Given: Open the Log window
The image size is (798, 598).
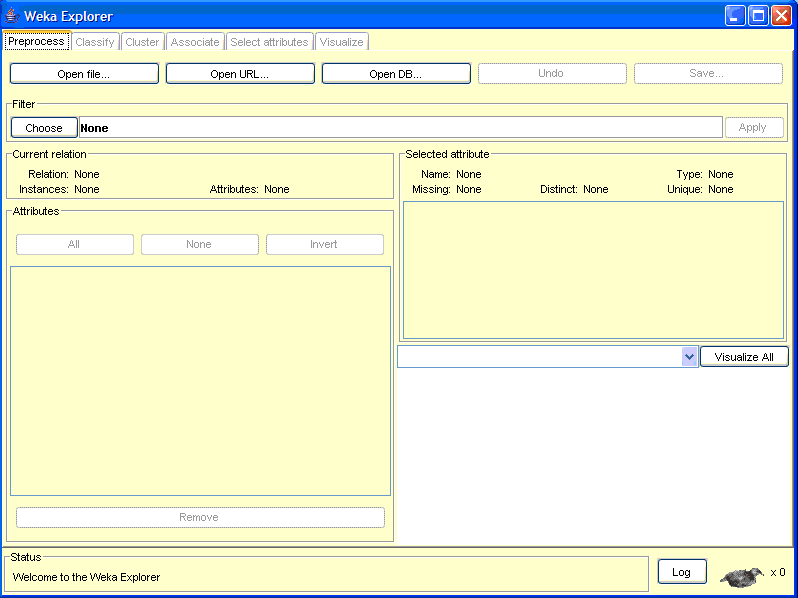Looking at the screenshot, I should (x=681, y=572).
